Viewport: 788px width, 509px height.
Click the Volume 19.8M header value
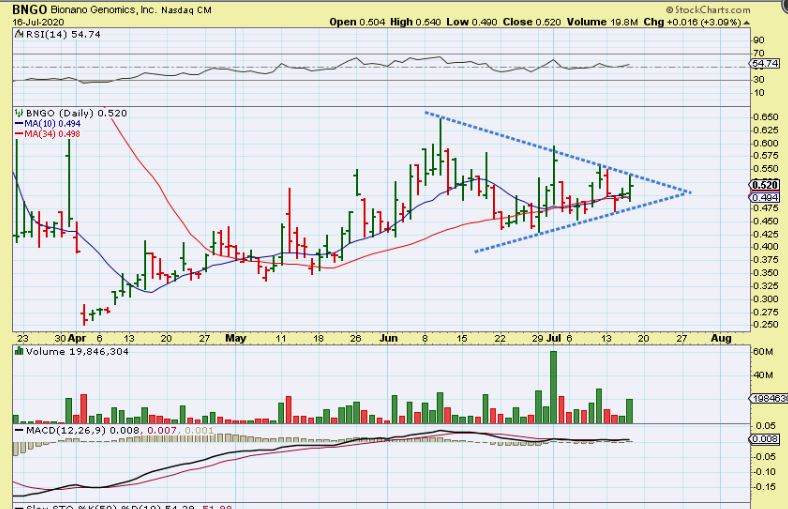(603, 22)
